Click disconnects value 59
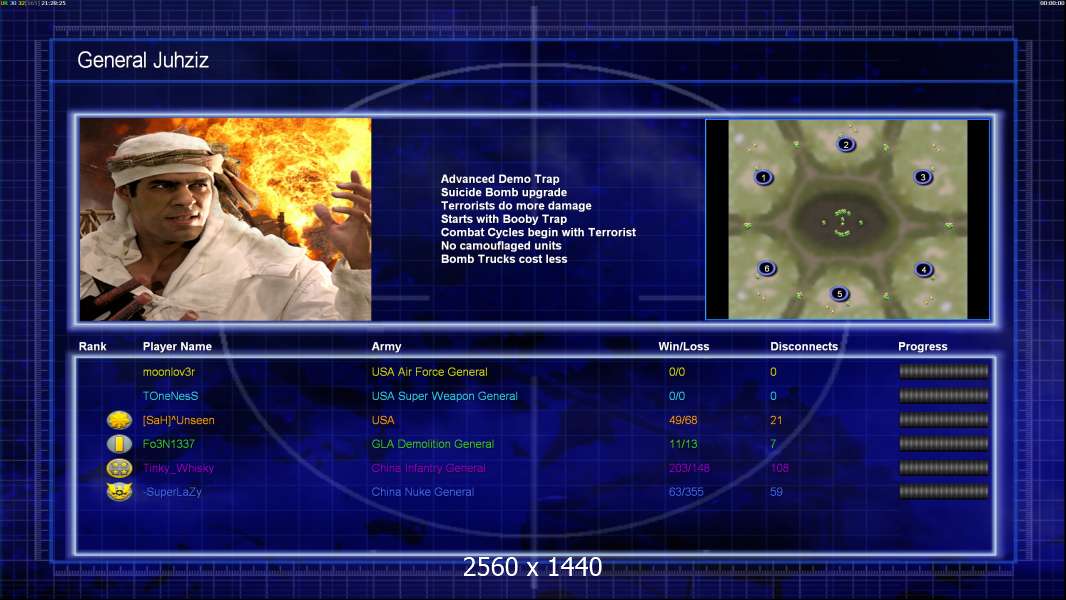This screenshot has width=1066, height=600. (776, 492)
